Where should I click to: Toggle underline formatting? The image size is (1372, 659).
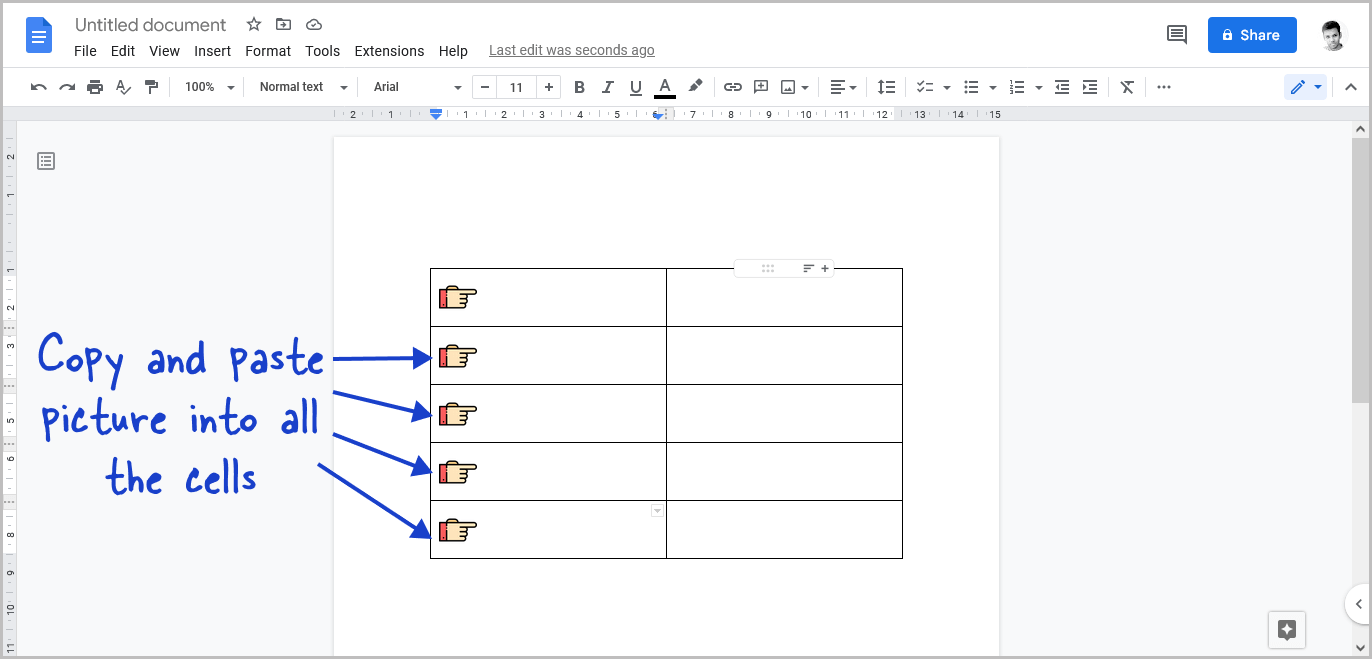(635, 87)
